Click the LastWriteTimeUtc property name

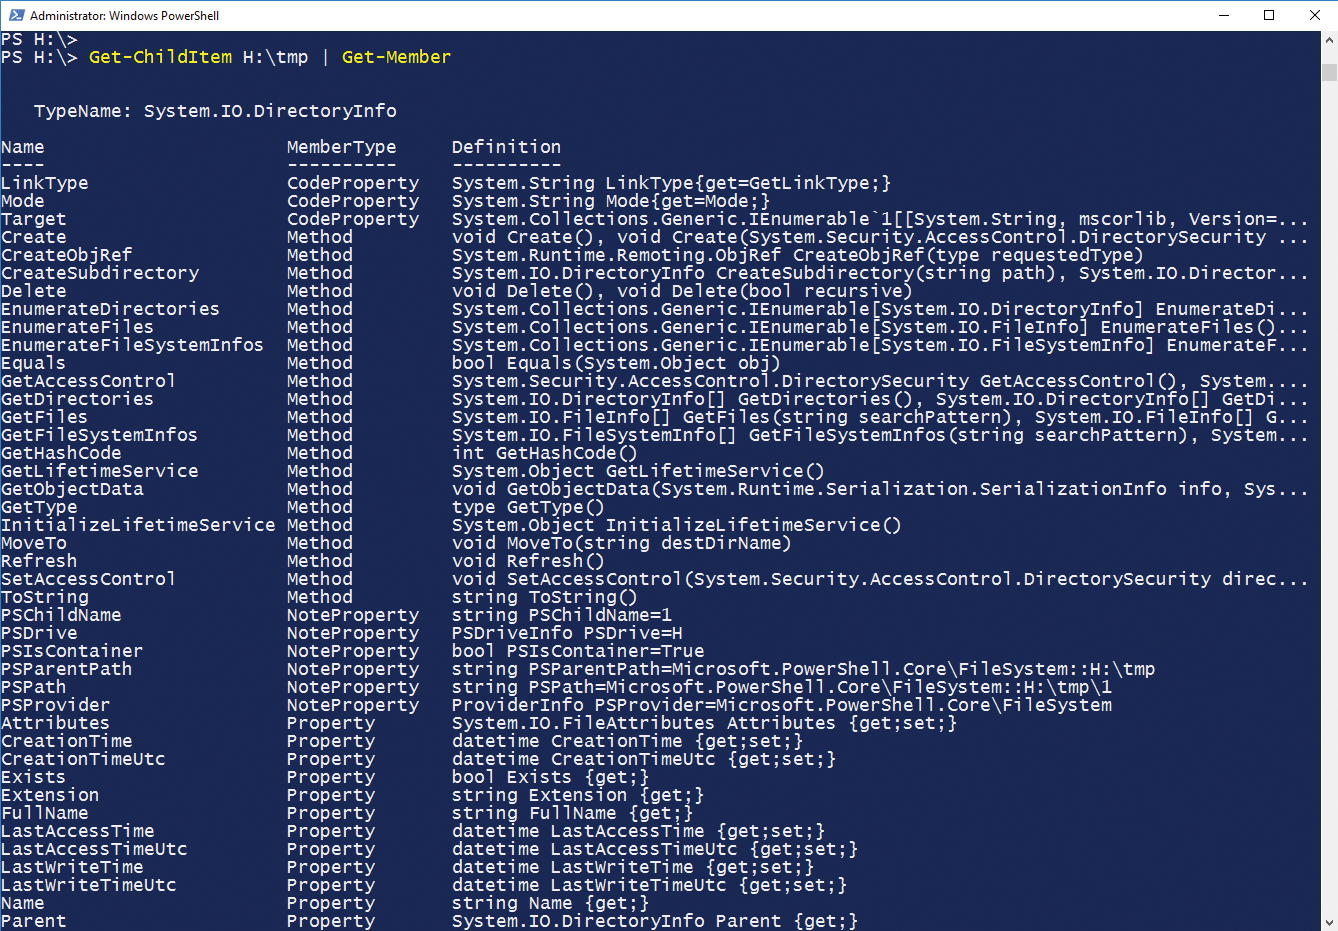[x=89, y=885]
